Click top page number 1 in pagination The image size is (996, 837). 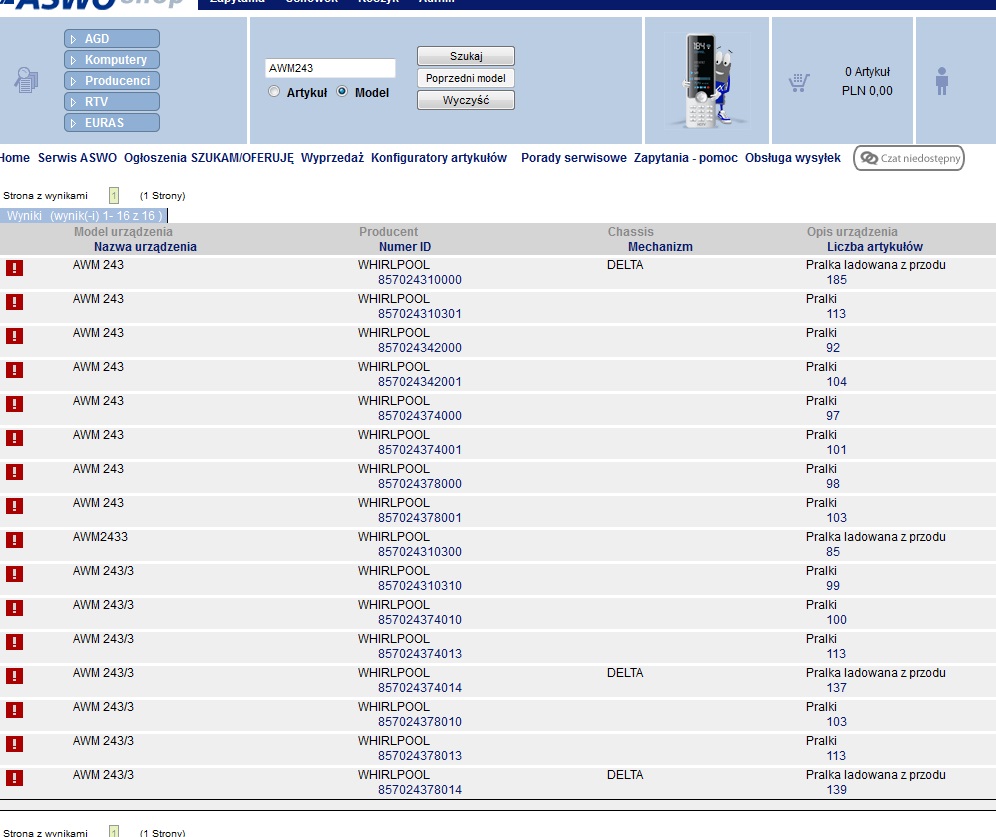point(114,196)
